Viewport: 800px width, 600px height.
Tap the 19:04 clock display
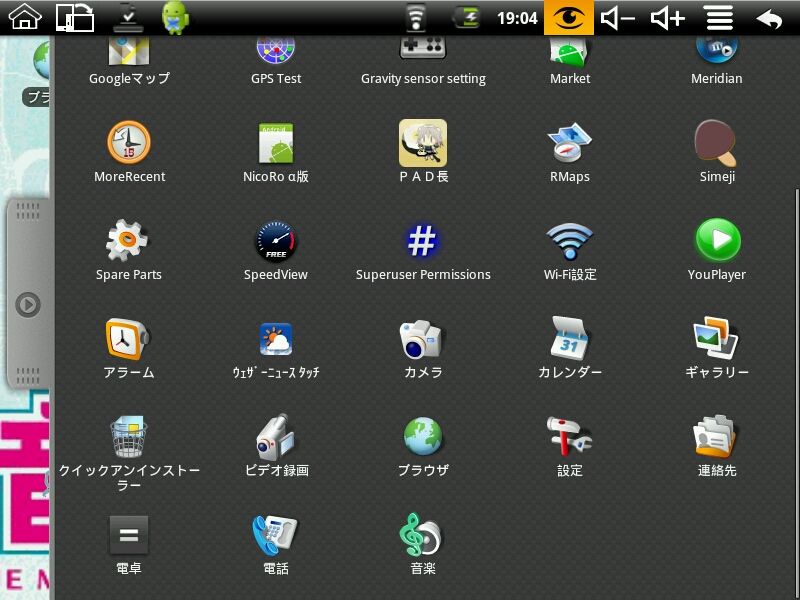517,18
